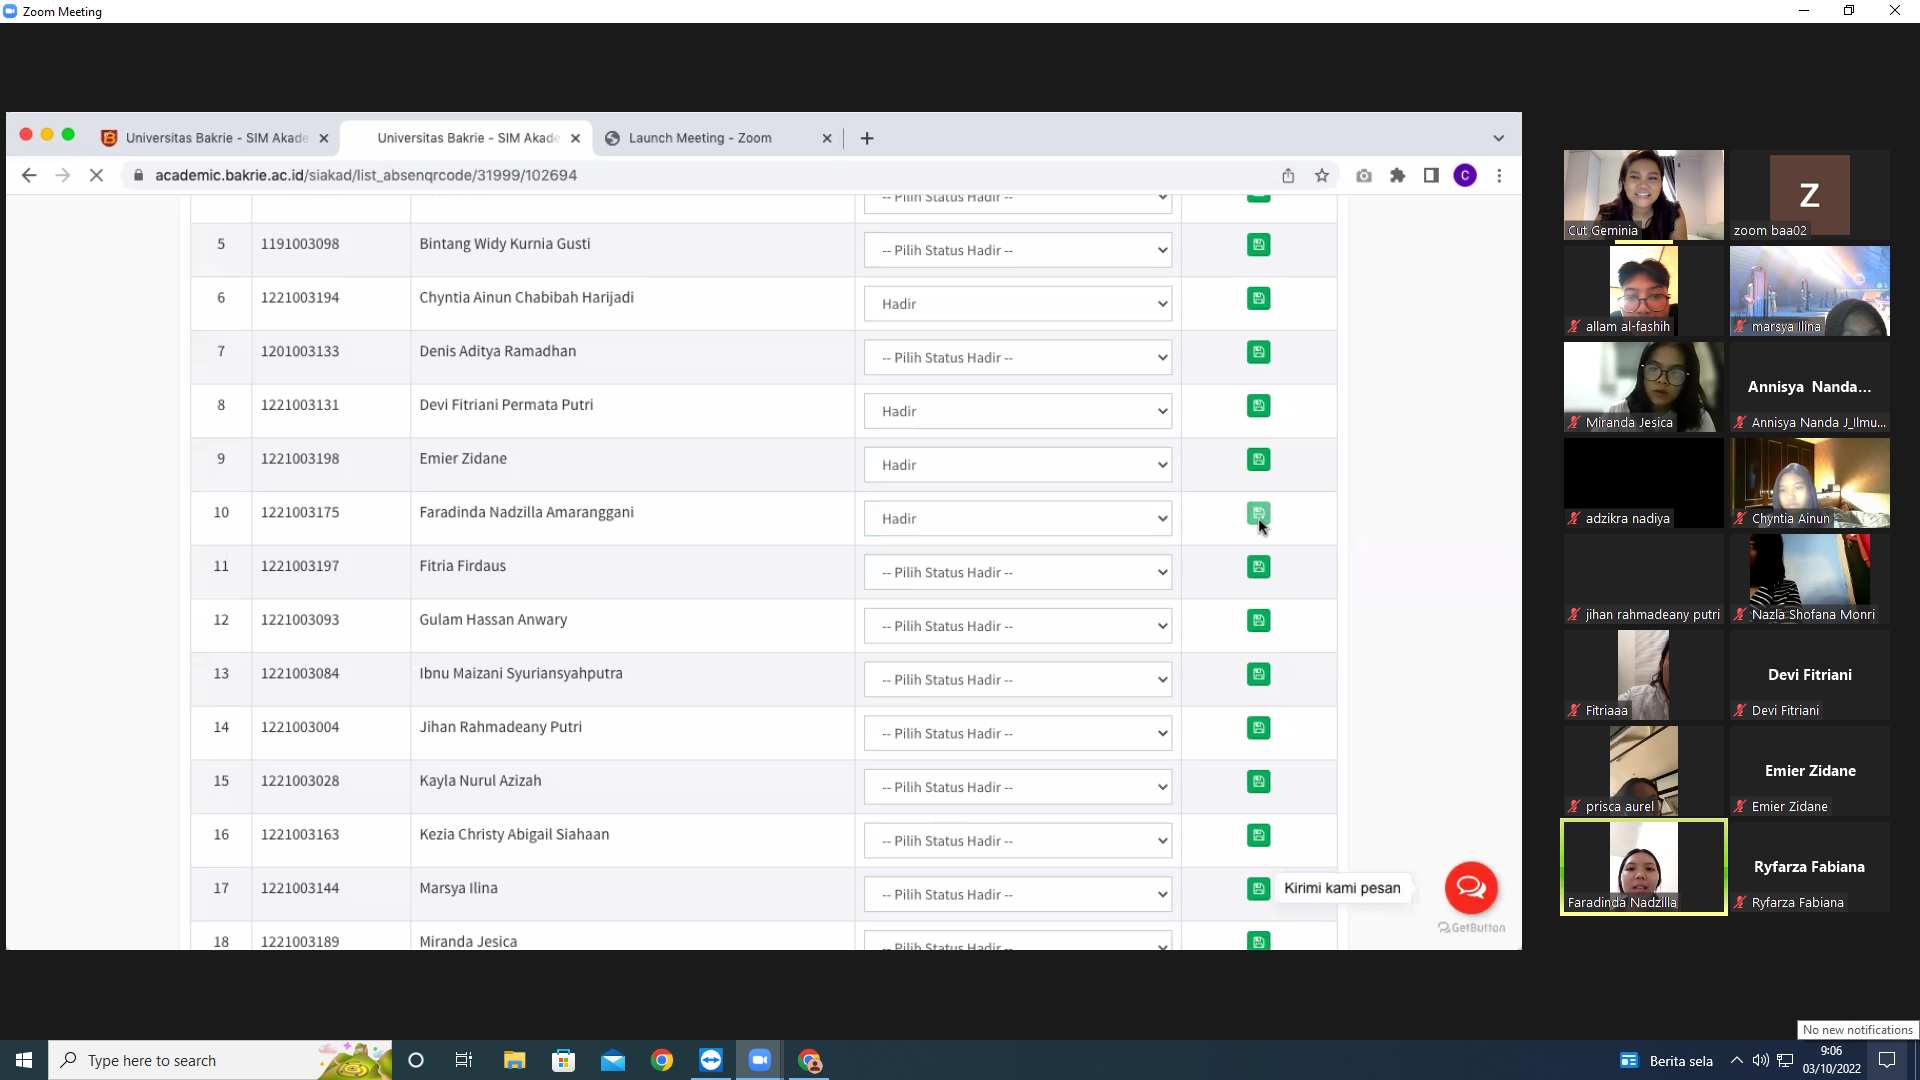The width and height of the screenshot is (1920, 1080).
Task: Save attendance for Chyntia Ainun Chabibah Harijadi
Action: tap(1258, 298)
